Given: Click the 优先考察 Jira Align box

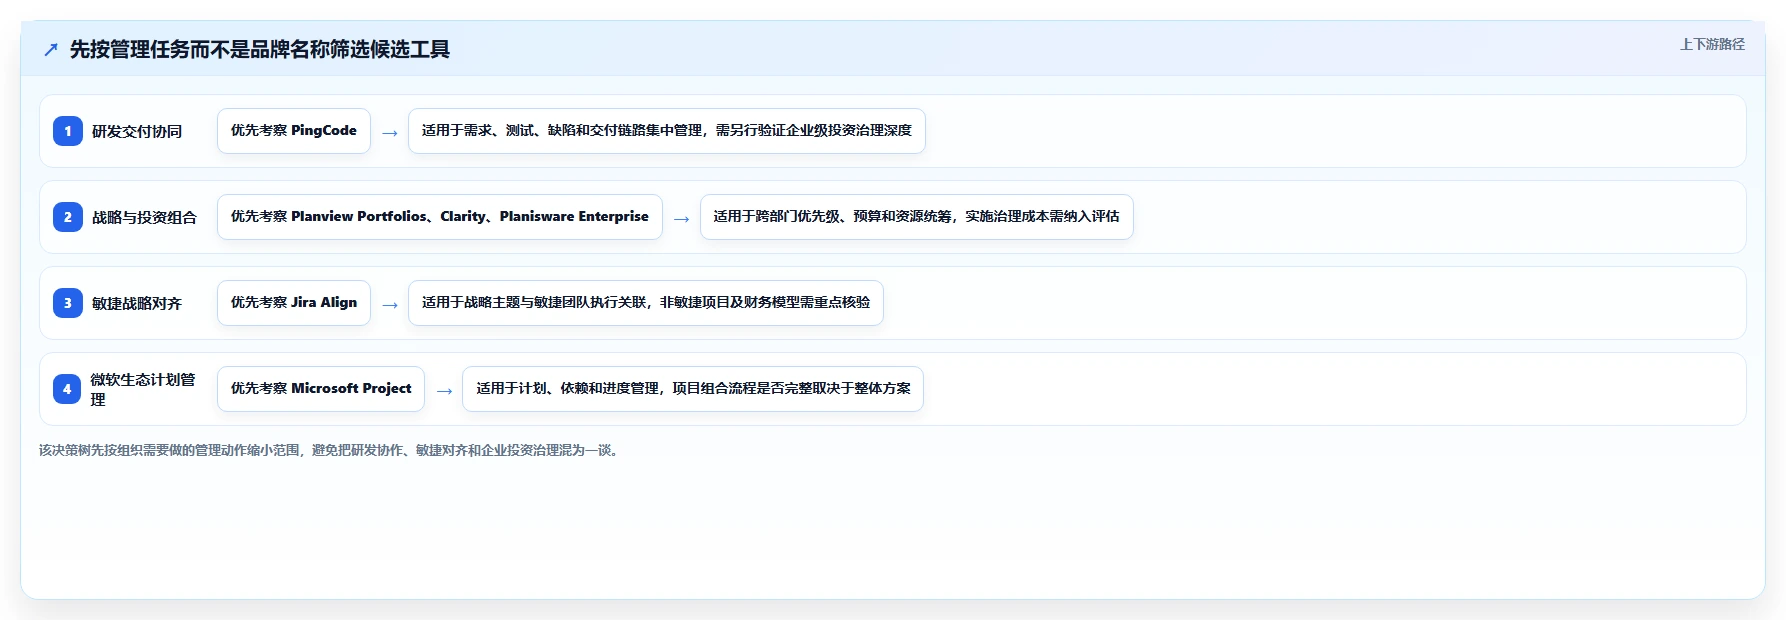Looking at the screenshot, I should [294, 303].
